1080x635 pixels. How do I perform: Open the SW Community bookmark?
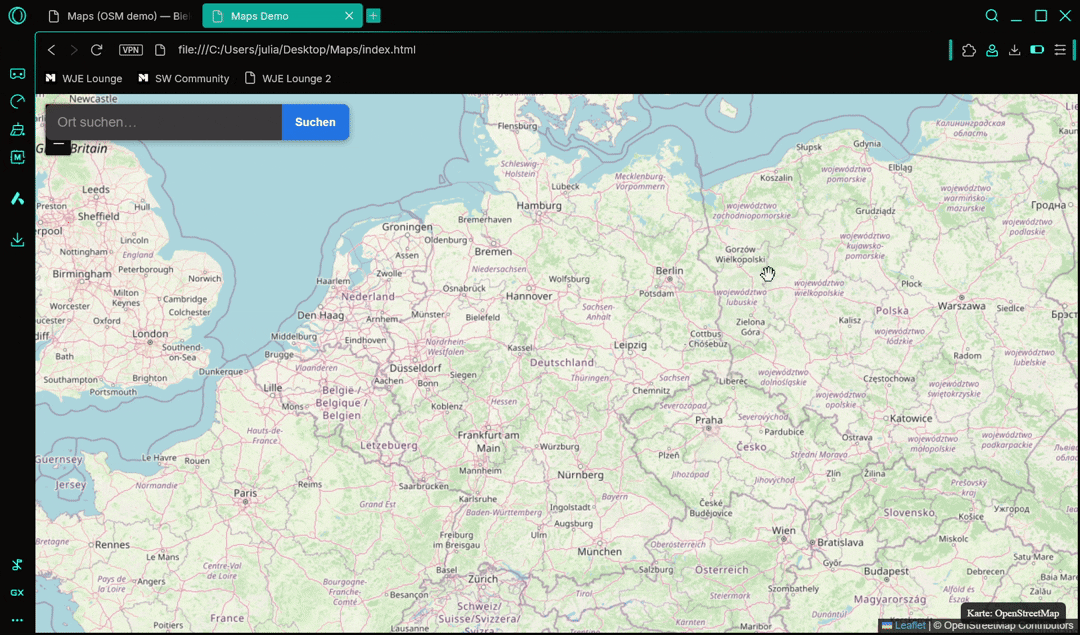click(x=191, y=78)
